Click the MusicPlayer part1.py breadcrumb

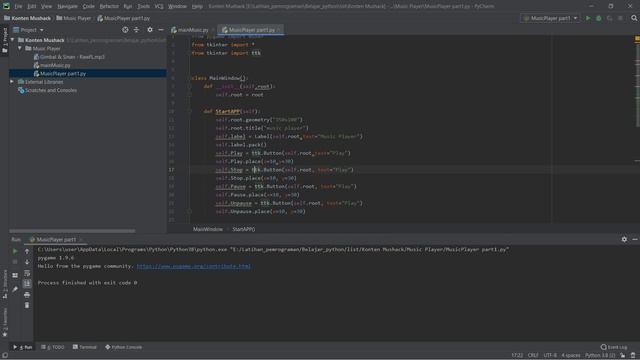click(x=123, y=18)
